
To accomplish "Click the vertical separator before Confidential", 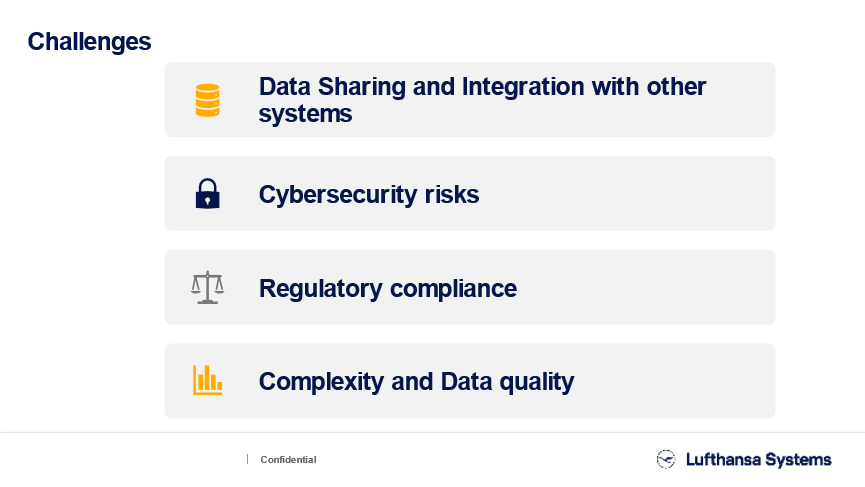I will tap(248, 459).
